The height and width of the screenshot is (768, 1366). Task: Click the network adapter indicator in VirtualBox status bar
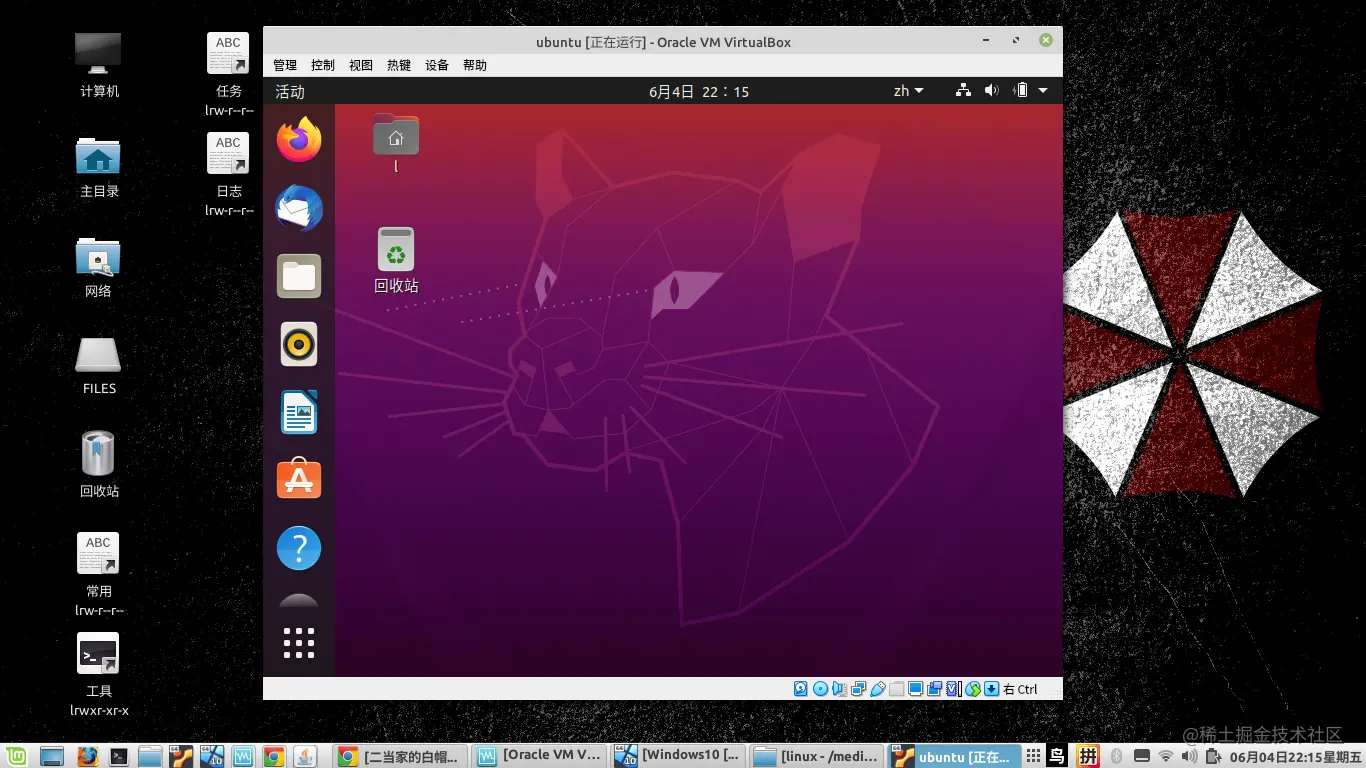[x=858, y=688]
